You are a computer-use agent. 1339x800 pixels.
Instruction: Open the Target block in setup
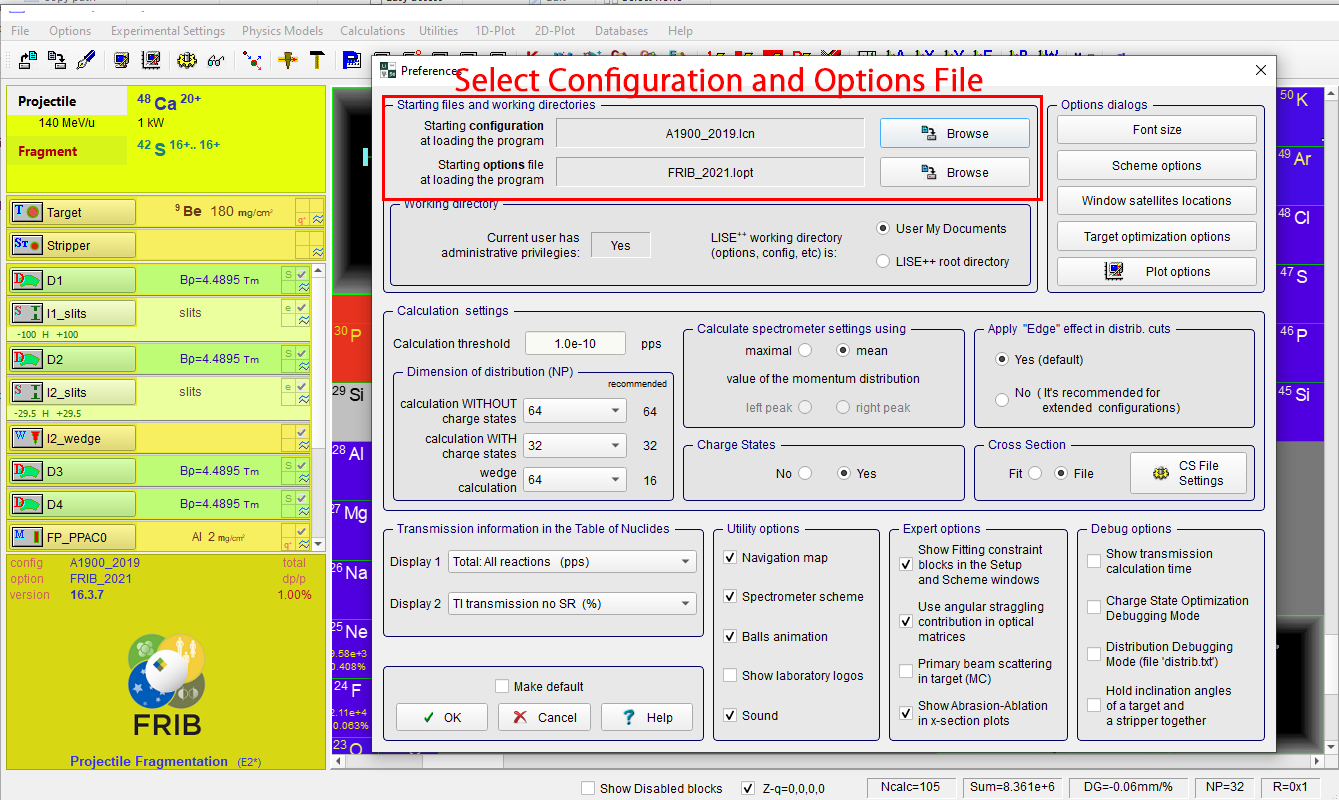click(73, 212)
